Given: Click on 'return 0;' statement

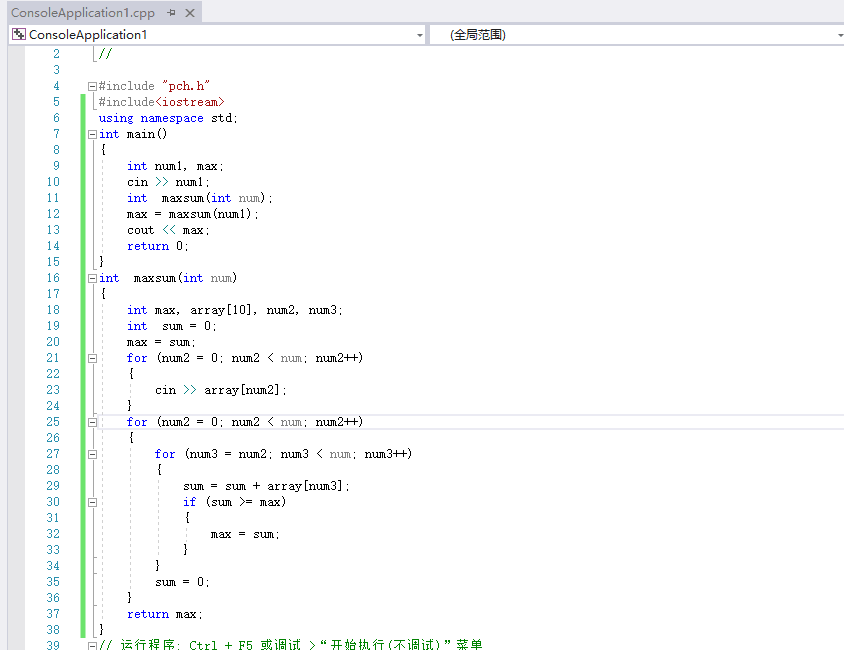Looking at the screenshot, I should coord(158,246).
